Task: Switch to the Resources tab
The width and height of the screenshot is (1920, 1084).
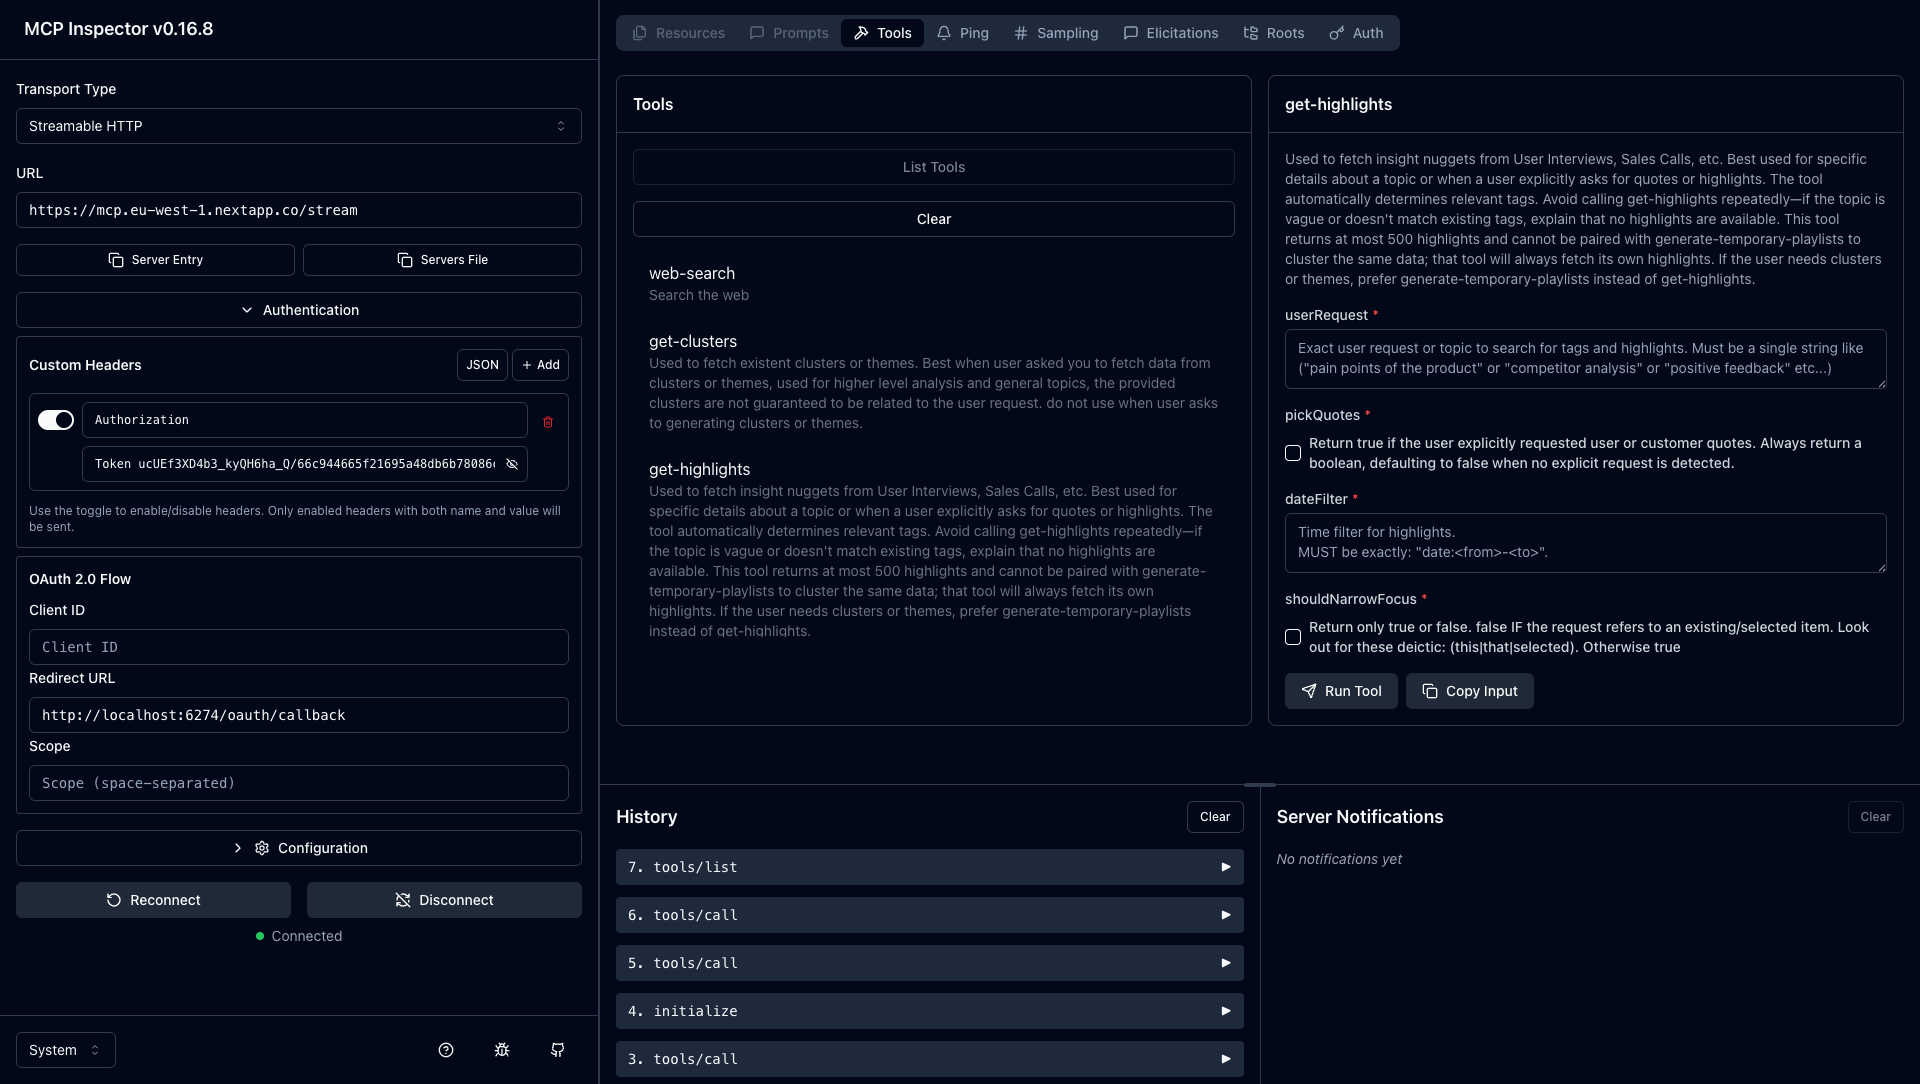Action: (x=678, y=32)
